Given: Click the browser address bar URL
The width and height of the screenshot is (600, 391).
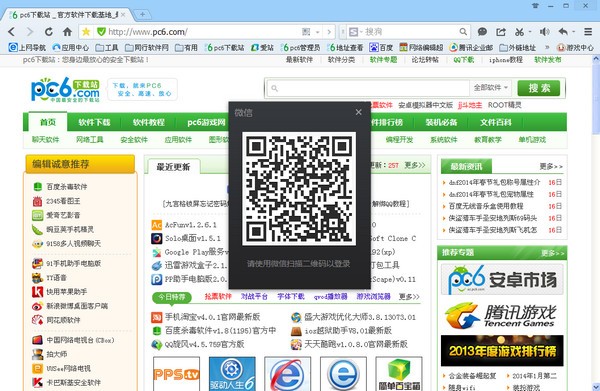Looking at the screenshot, I should click(148, 32).
